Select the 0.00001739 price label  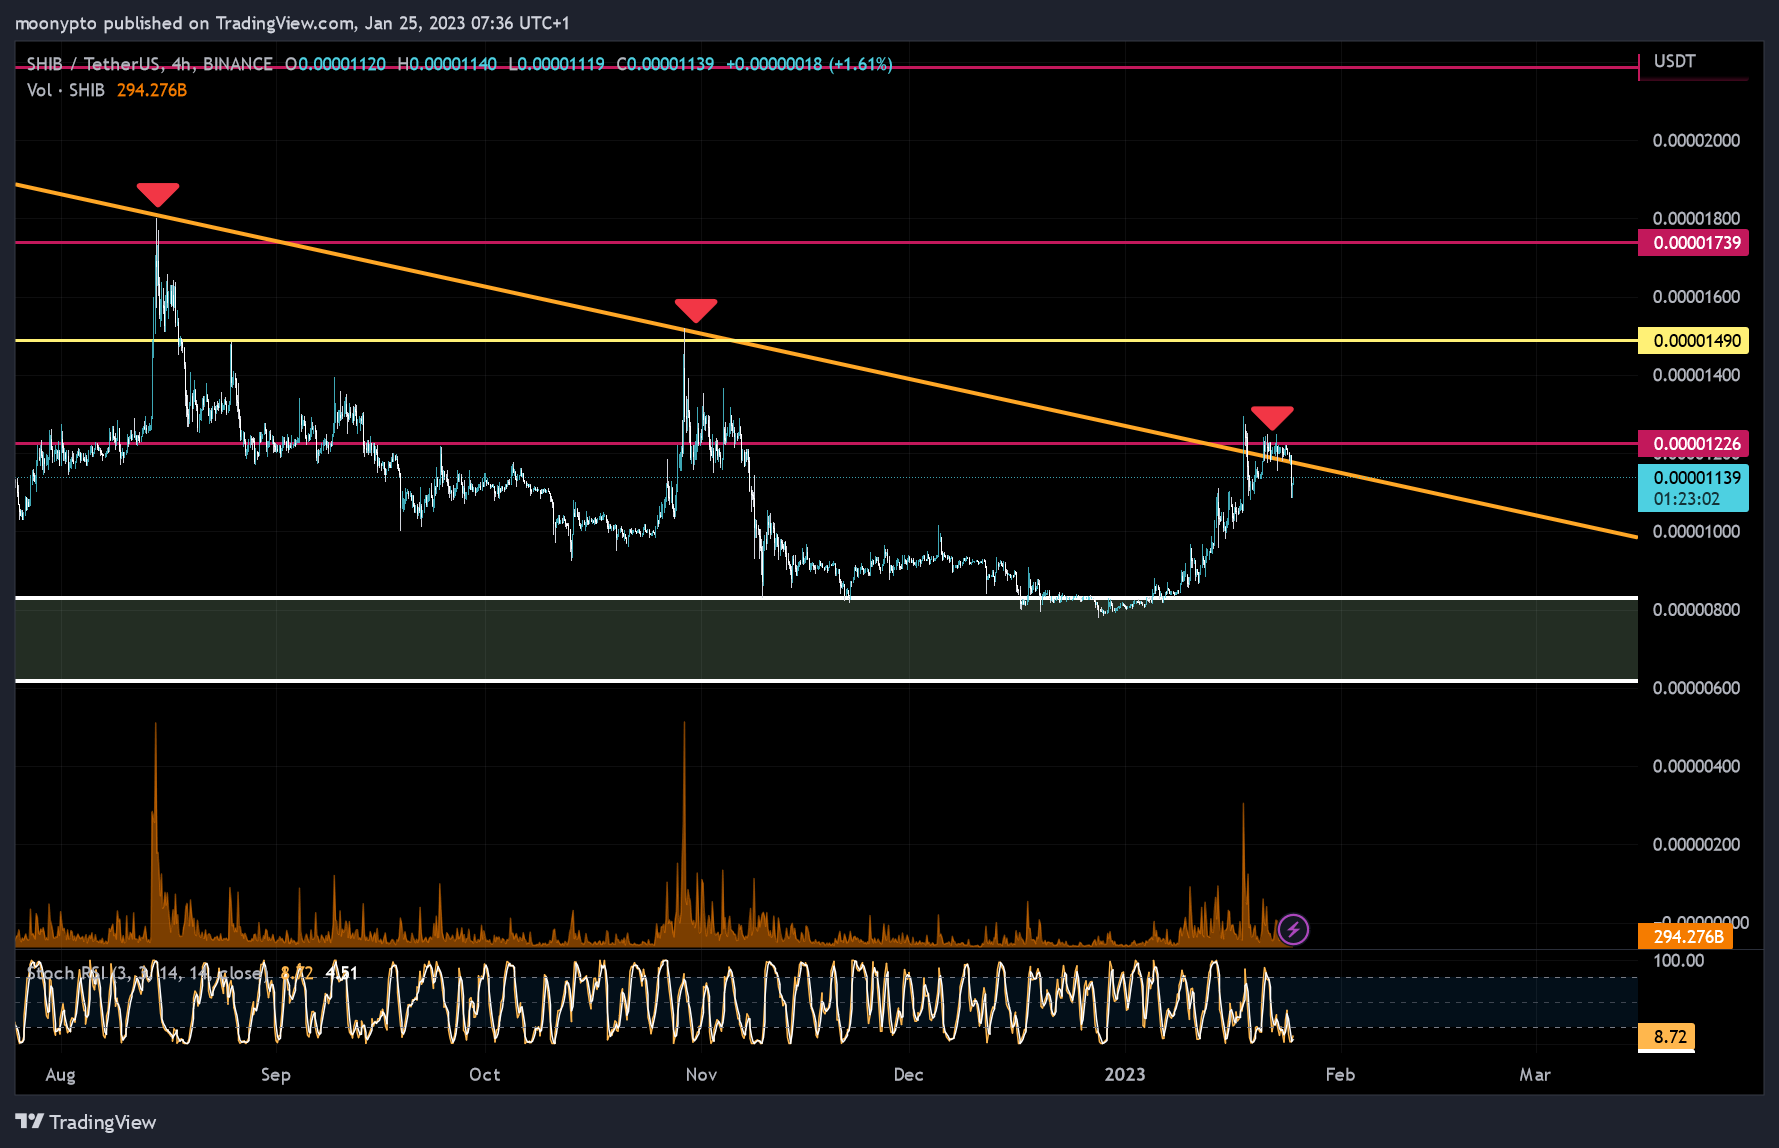1694,243
